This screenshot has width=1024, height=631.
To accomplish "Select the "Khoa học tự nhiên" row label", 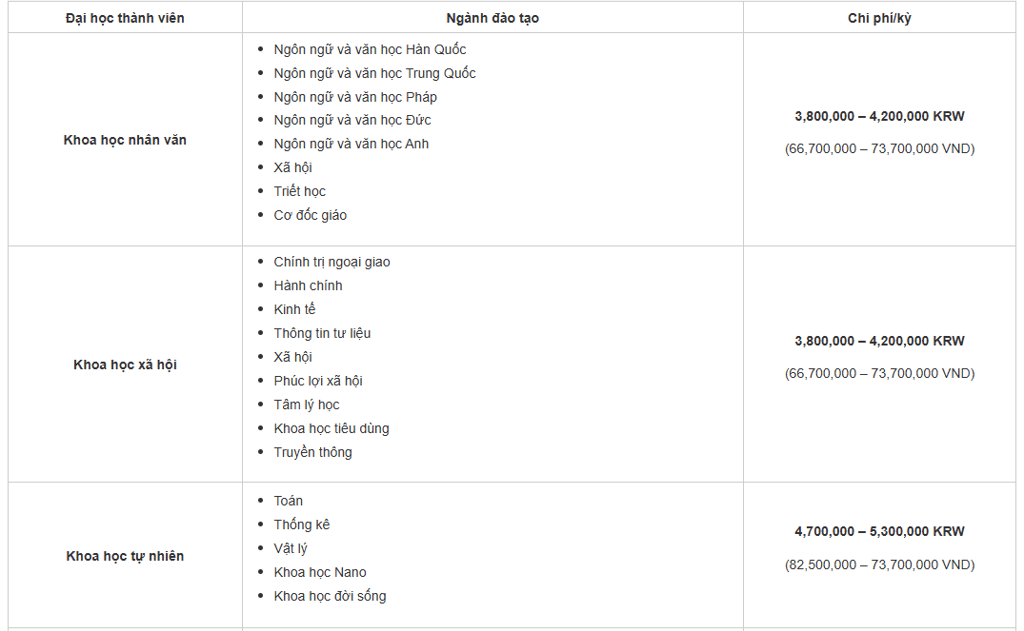I will pyautogui.click(x=125, y=556).
